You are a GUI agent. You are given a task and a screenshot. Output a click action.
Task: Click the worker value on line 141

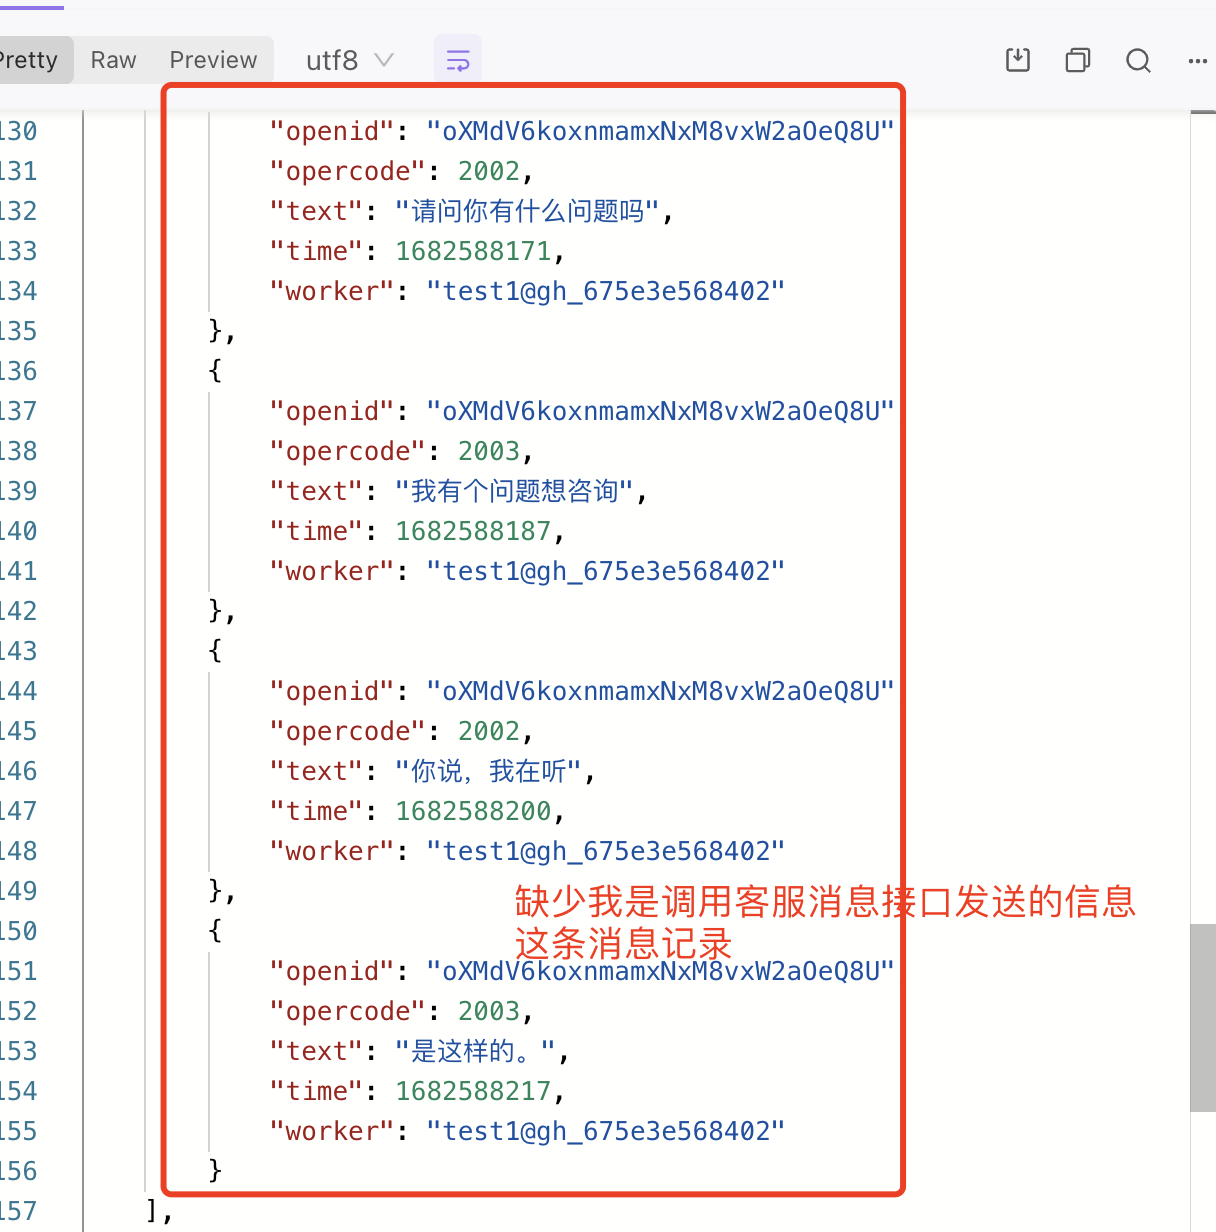click(606, 571)
